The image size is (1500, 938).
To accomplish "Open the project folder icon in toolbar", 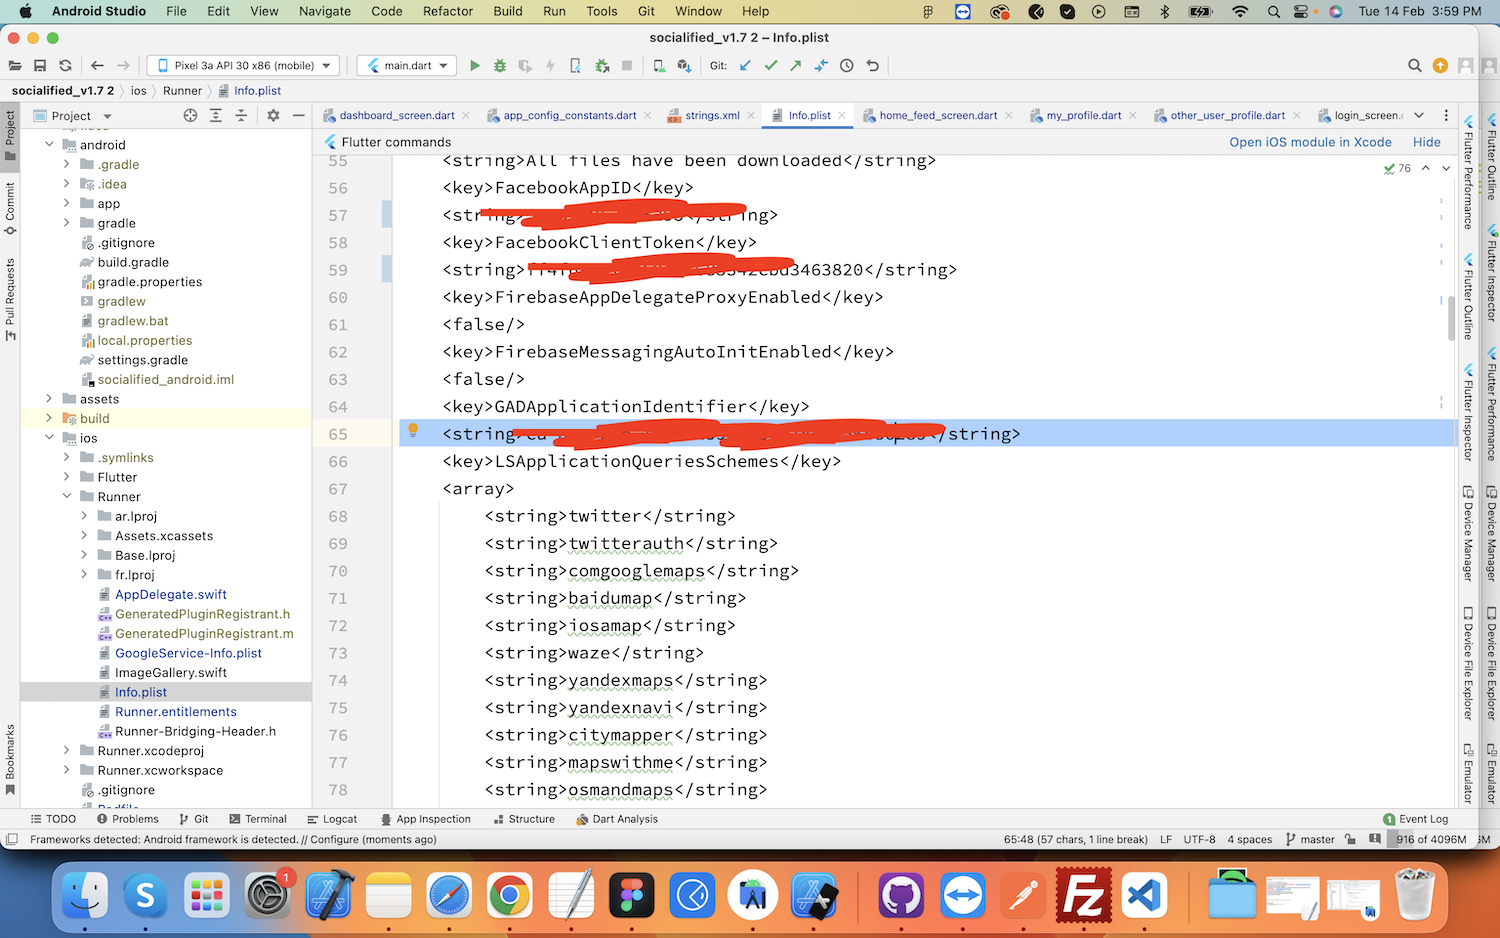I will [15, 66].
